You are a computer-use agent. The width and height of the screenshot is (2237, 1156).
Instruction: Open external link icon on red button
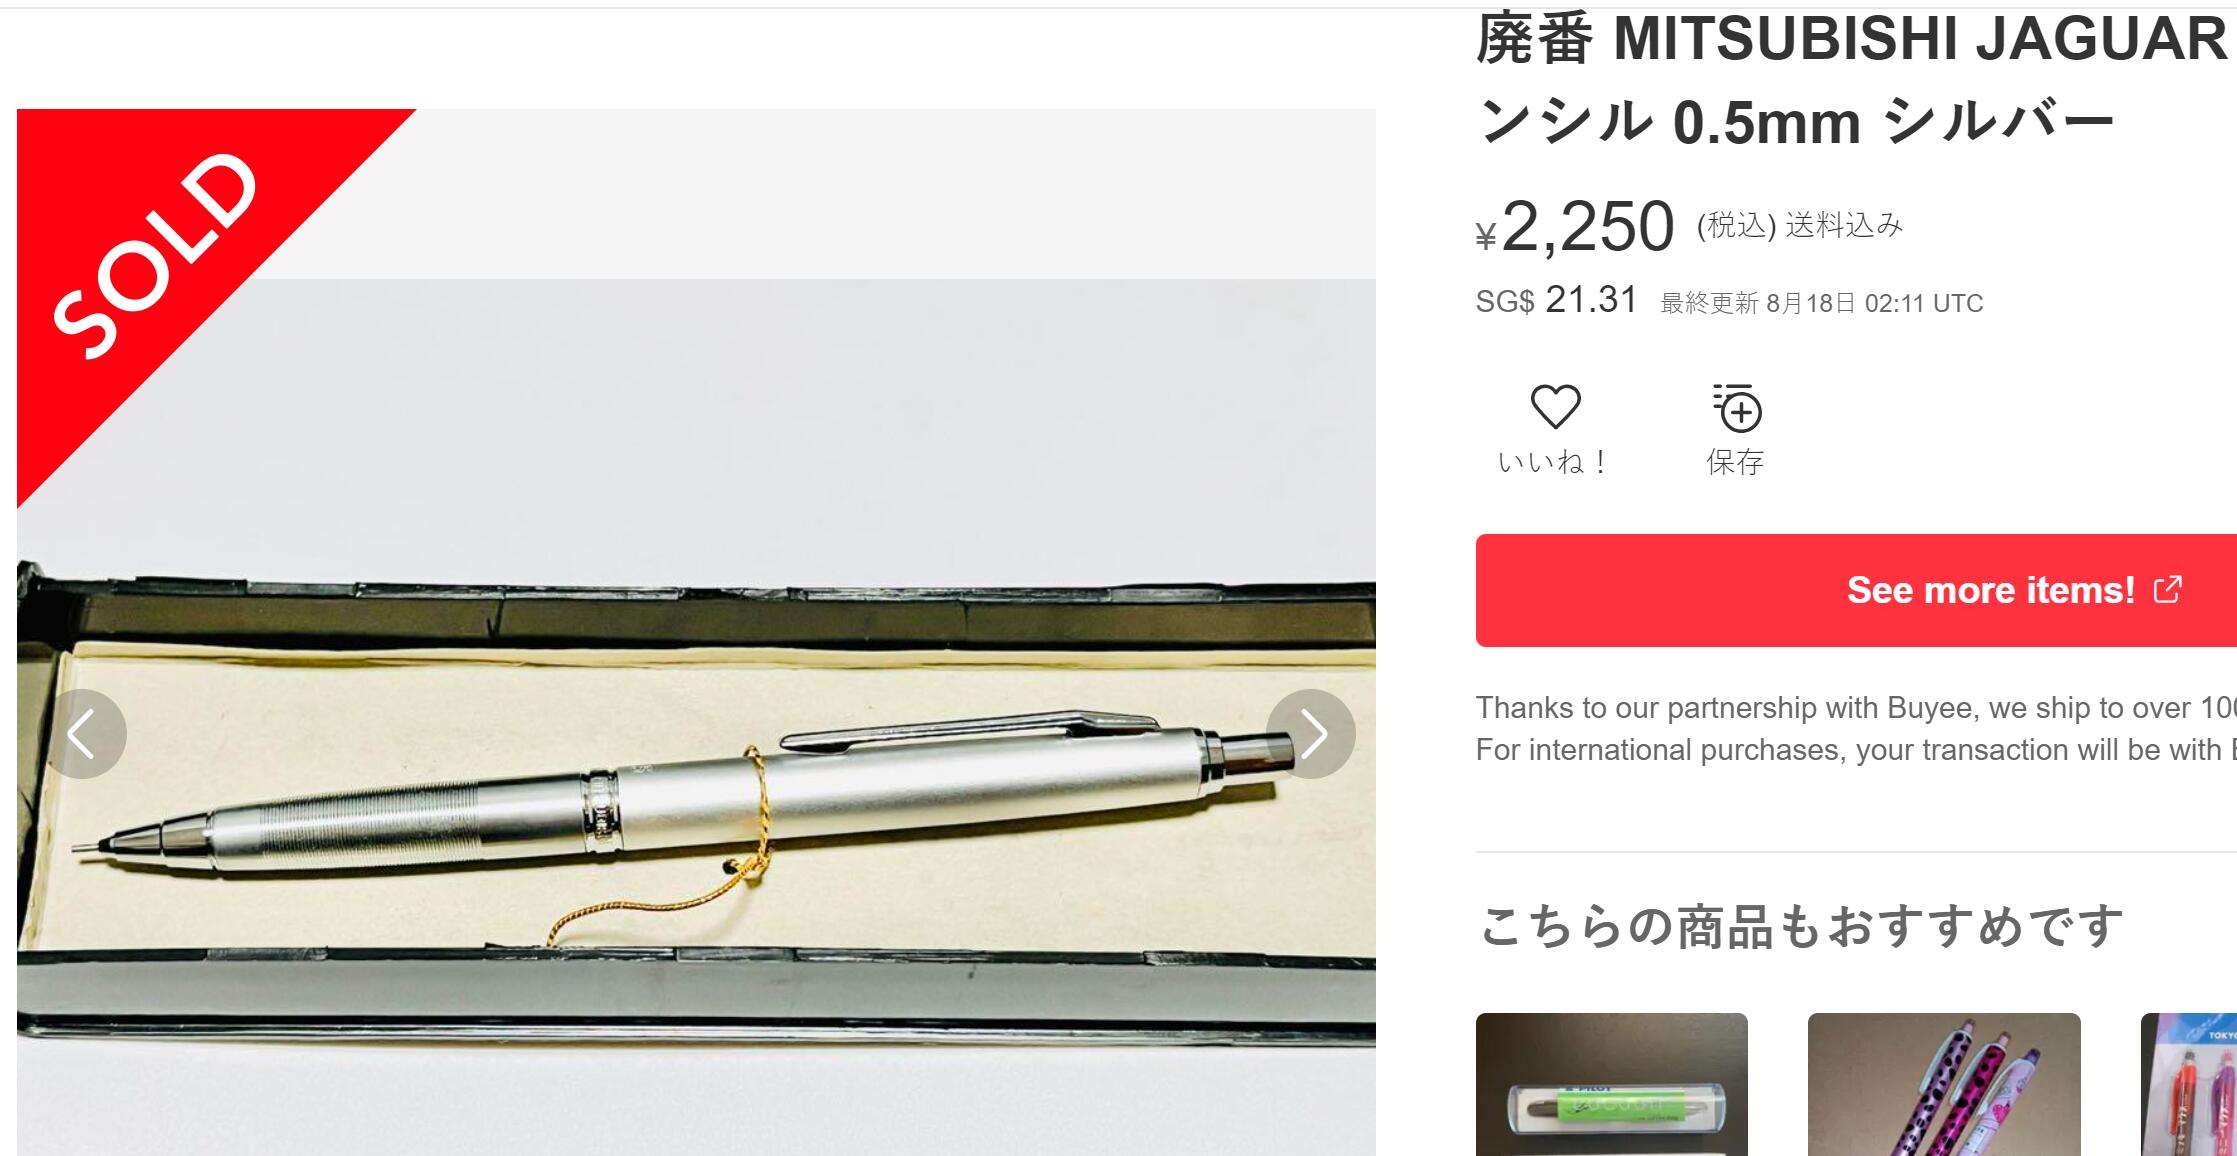point(2167,589)
